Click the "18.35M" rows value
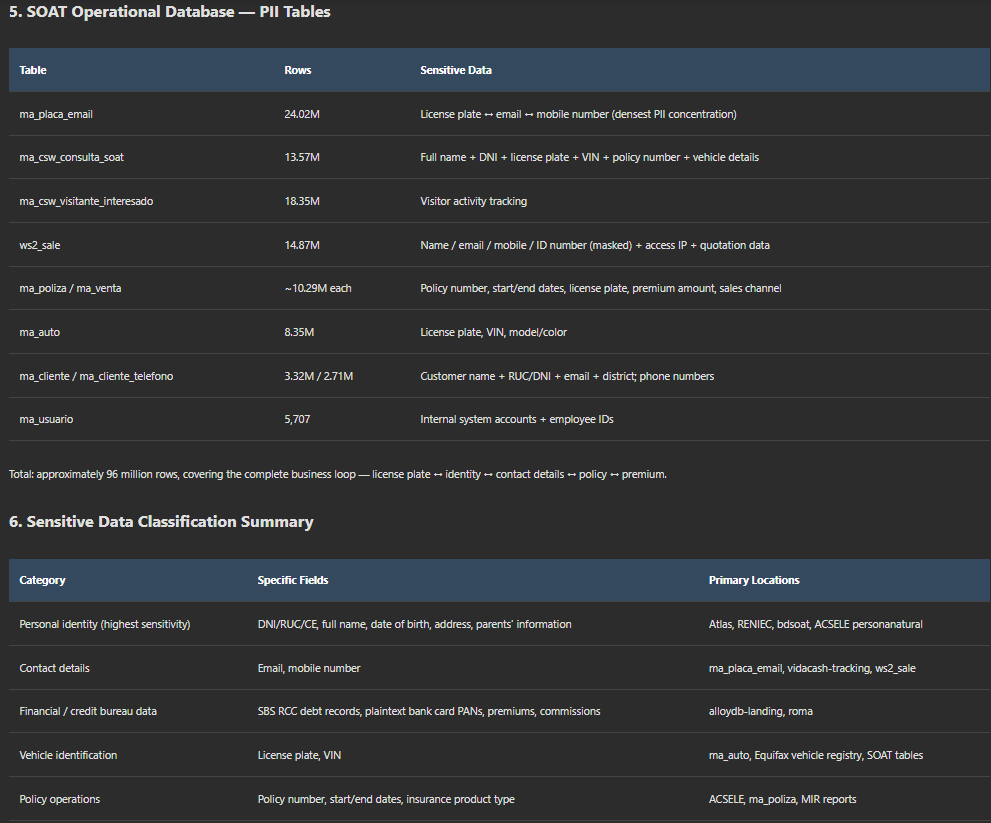Screen dimensions: 991x823 point(302,201)
